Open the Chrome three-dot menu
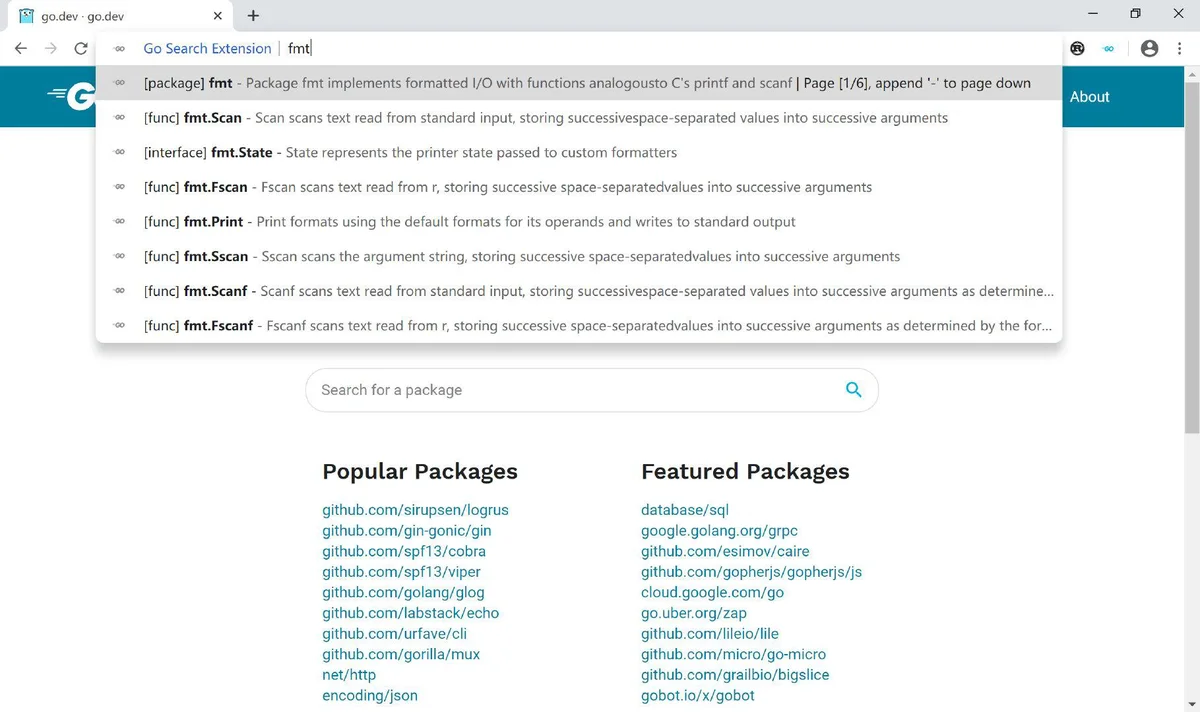 (1179, 48)
